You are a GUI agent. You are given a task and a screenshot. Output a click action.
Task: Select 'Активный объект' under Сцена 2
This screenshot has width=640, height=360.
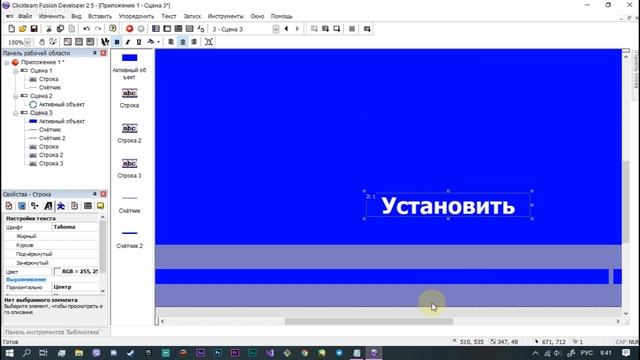(62, 104)
